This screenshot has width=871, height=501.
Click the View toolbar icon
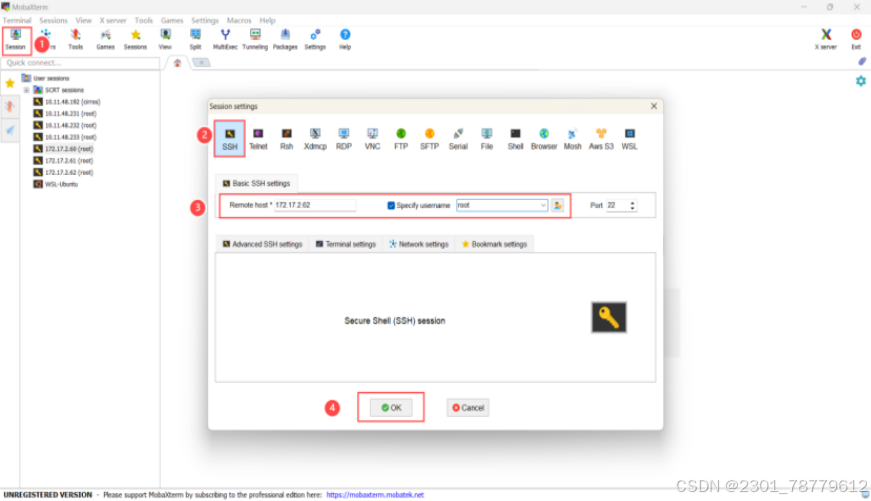tap(166, 40)
